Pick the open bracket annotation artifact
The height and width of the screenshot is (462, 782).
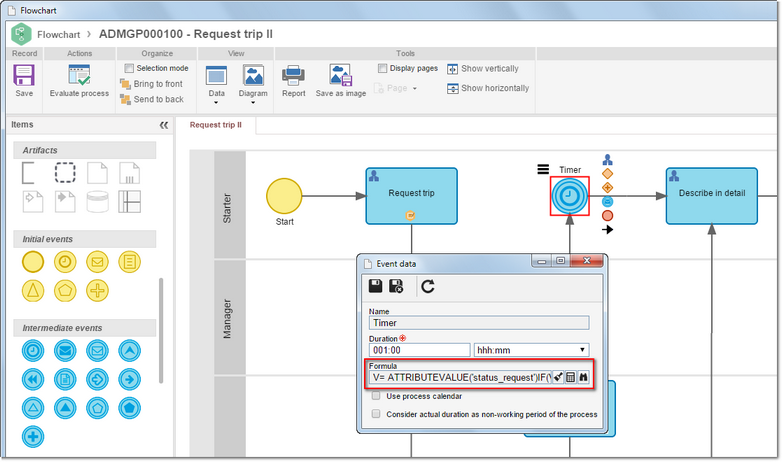tap(28, 173)
